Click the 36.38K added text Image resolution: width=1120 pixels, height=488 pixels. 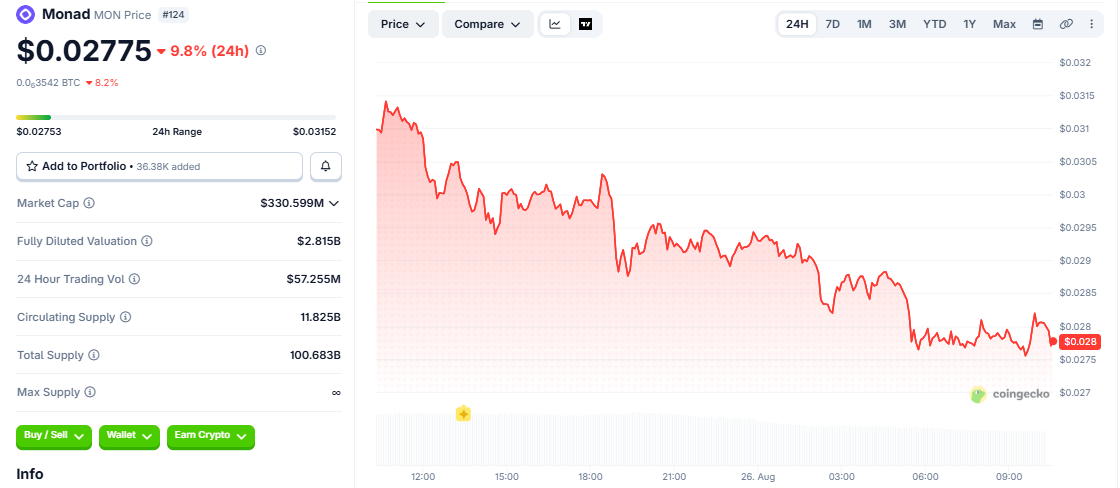click(168, 166)
